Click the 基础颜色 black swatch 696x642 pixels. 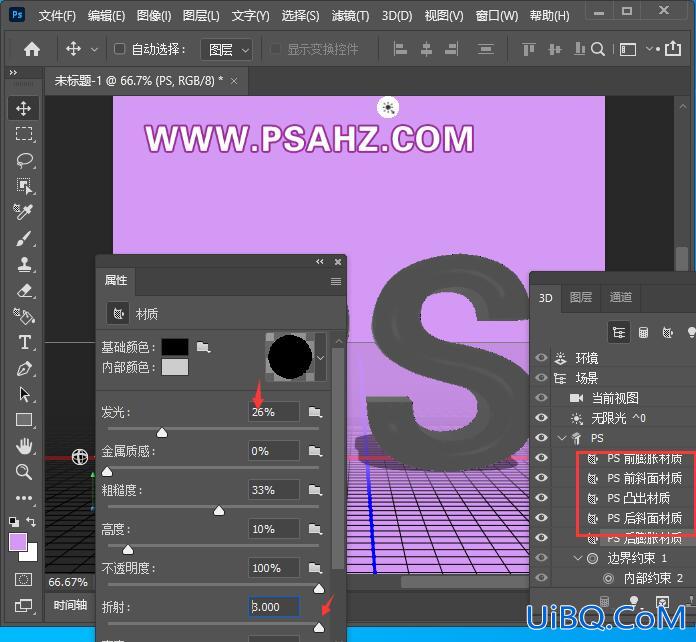[x=175, y=347]
